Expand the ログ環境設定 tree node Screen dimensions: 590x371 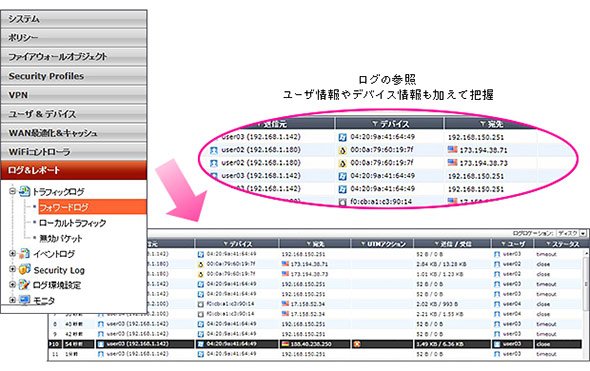pyautogui.click(x=12, y=284)
